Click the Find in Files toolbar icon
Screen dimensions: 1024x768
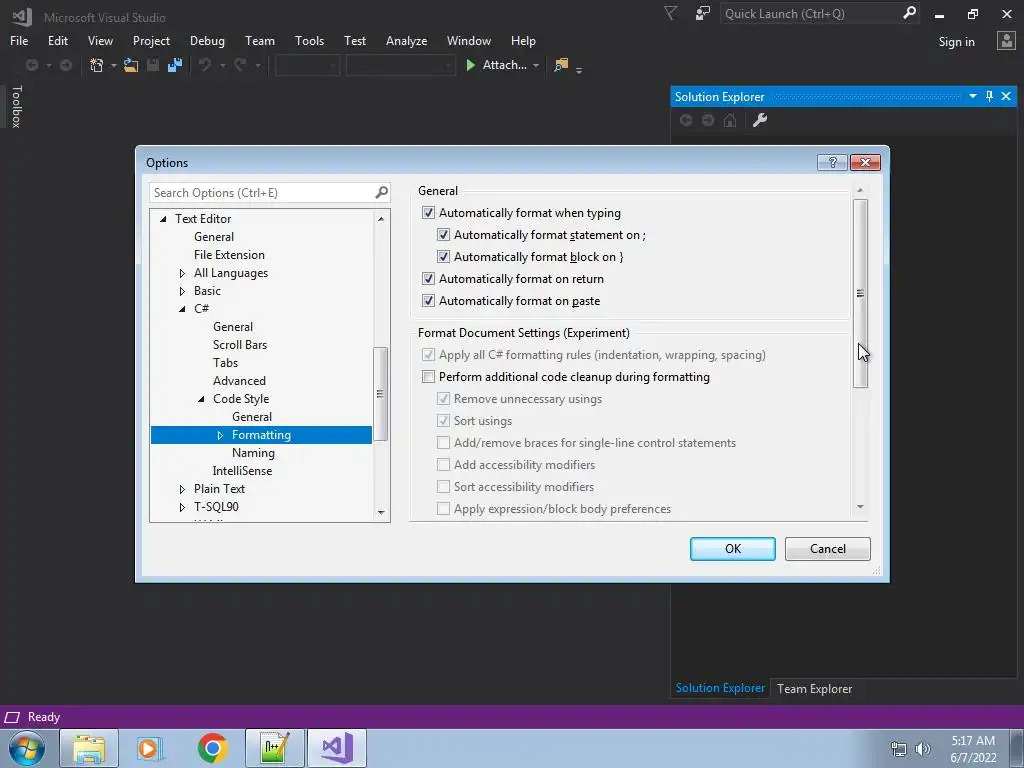coord(561,65)
